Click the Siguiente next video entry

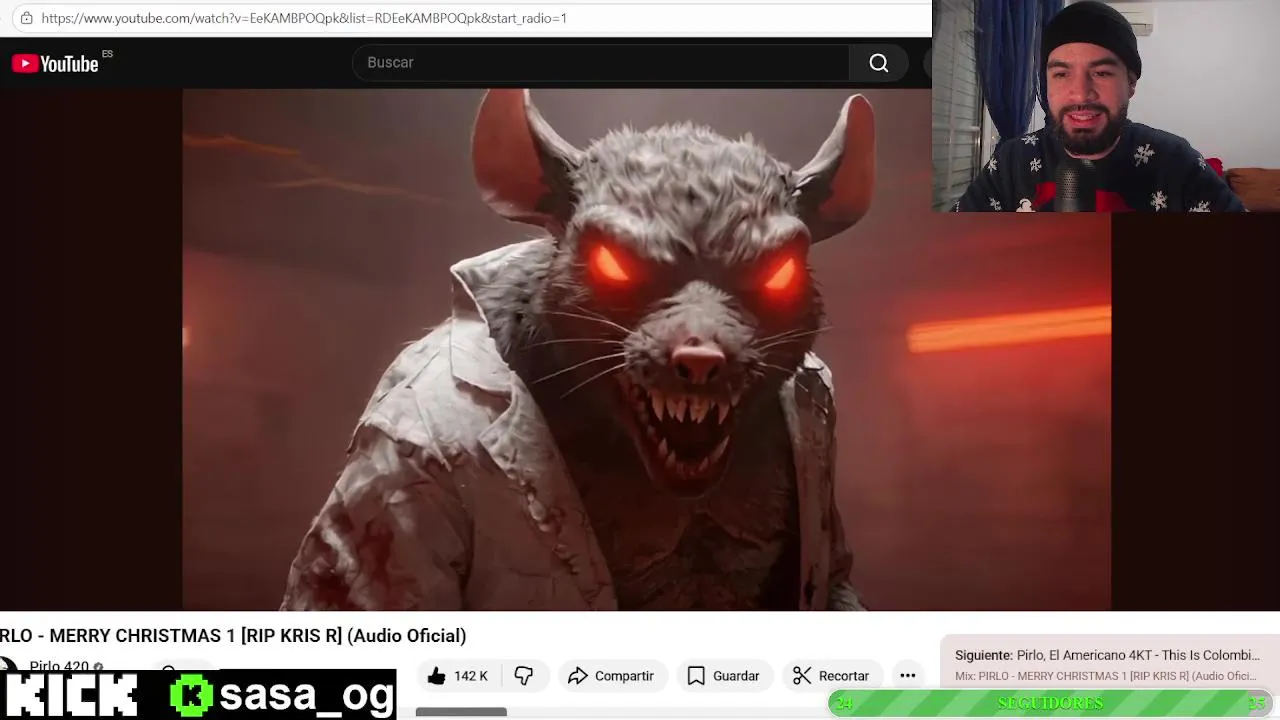point(1107,655)
